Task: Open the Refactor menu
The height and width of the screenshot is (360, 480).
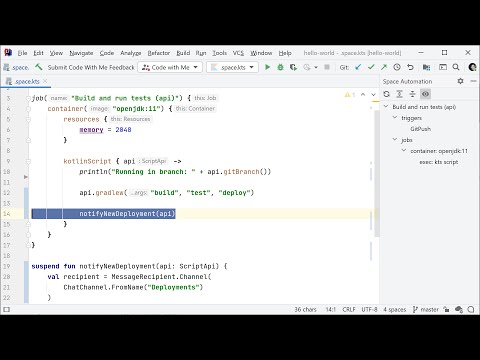Action: point(159,53)
